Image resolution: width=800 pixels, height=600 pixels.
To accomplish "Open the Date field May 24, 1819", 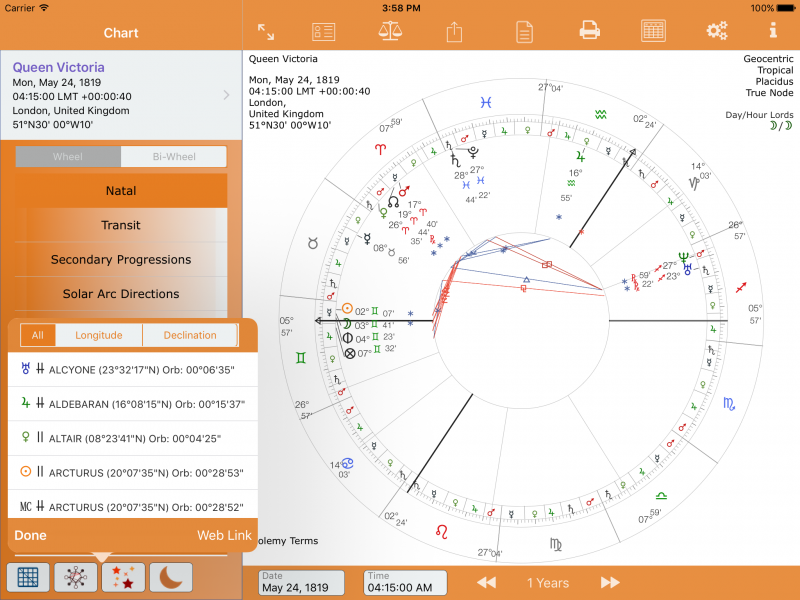I will pos(301,583).
